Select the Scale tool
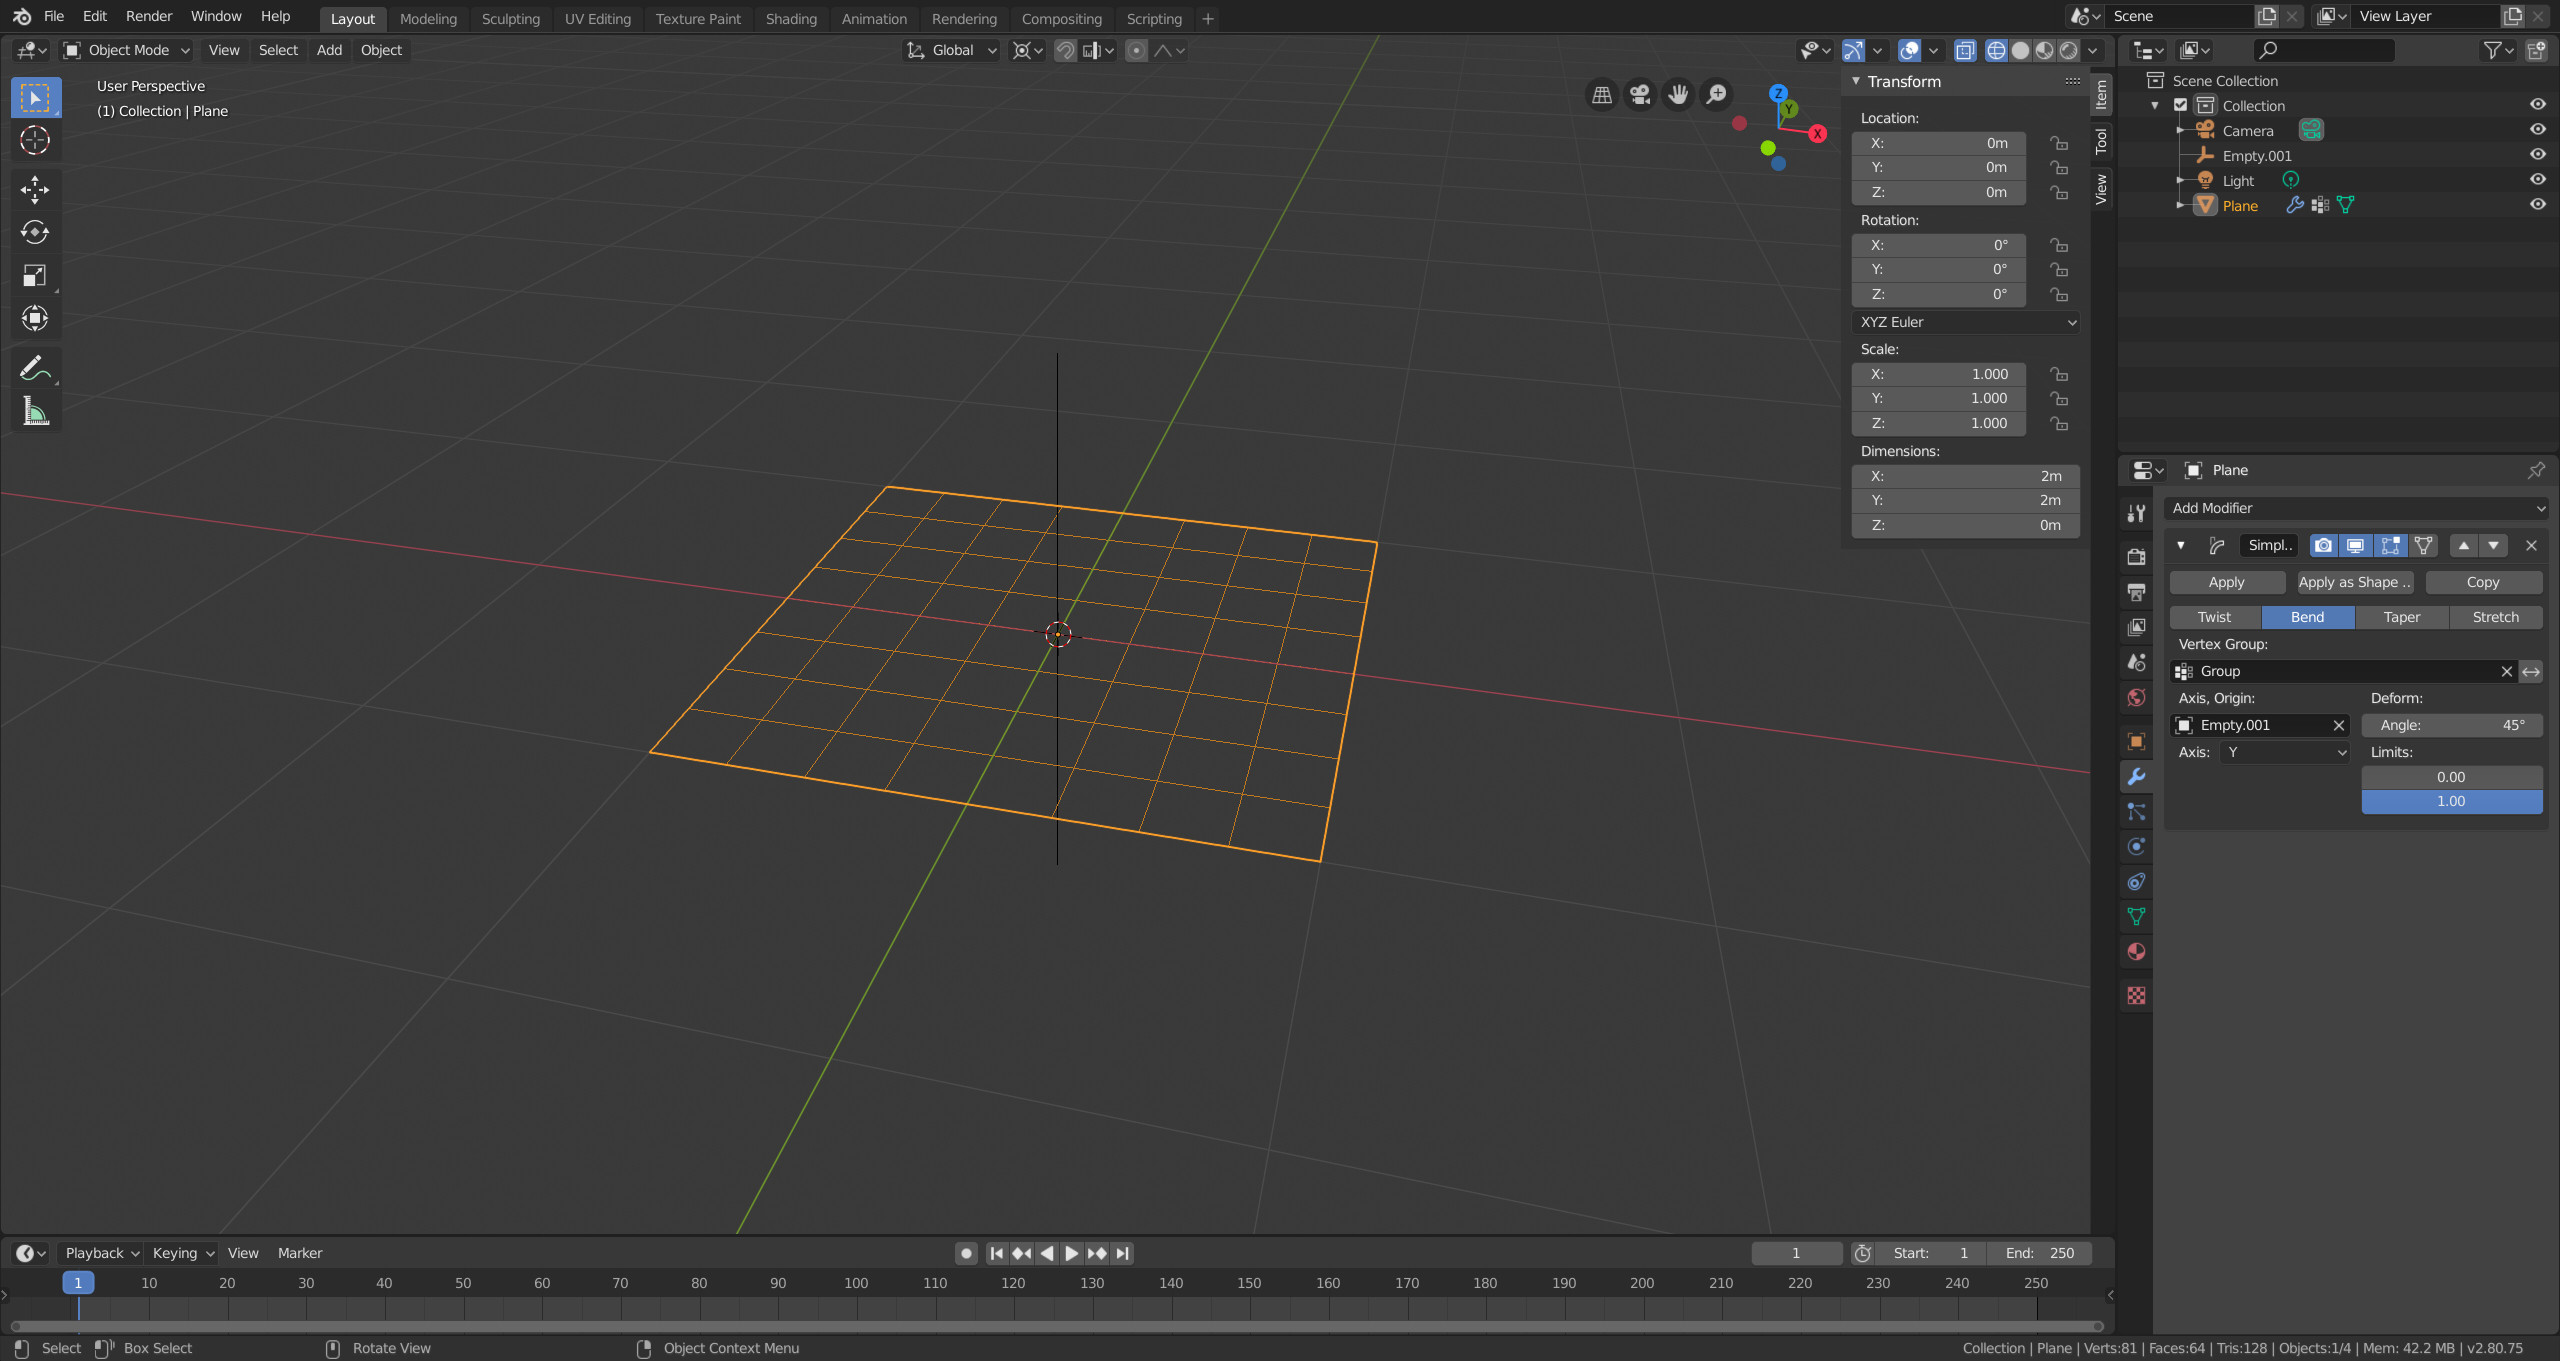The height and width of the screenshot is (1361, 2560). tap(35, 276)
